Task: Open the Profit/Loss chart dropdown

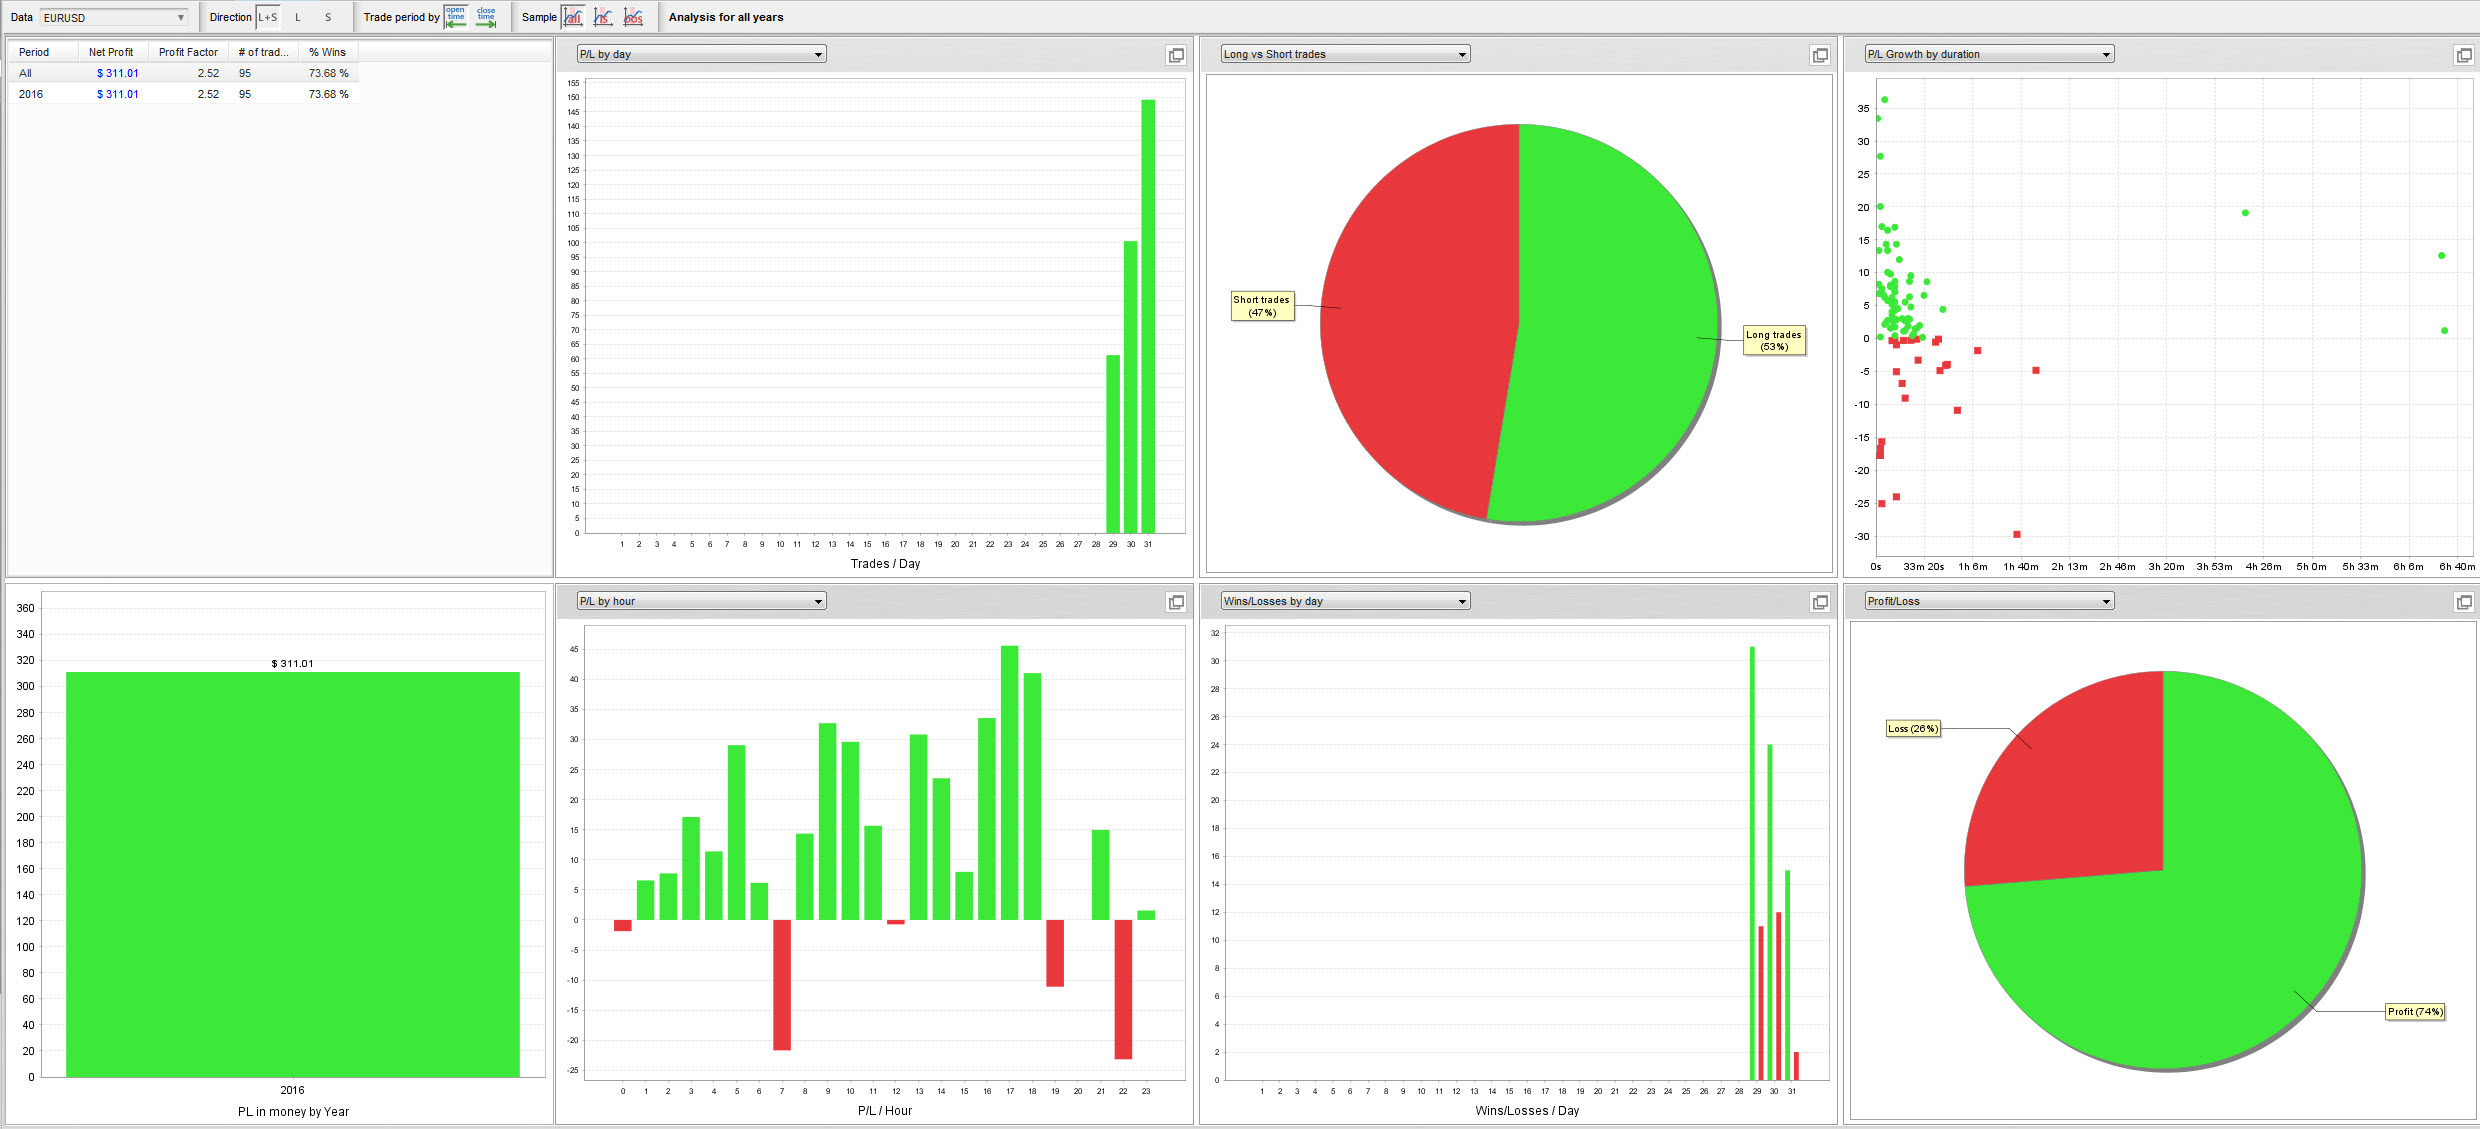Action: click(1990, 601)
